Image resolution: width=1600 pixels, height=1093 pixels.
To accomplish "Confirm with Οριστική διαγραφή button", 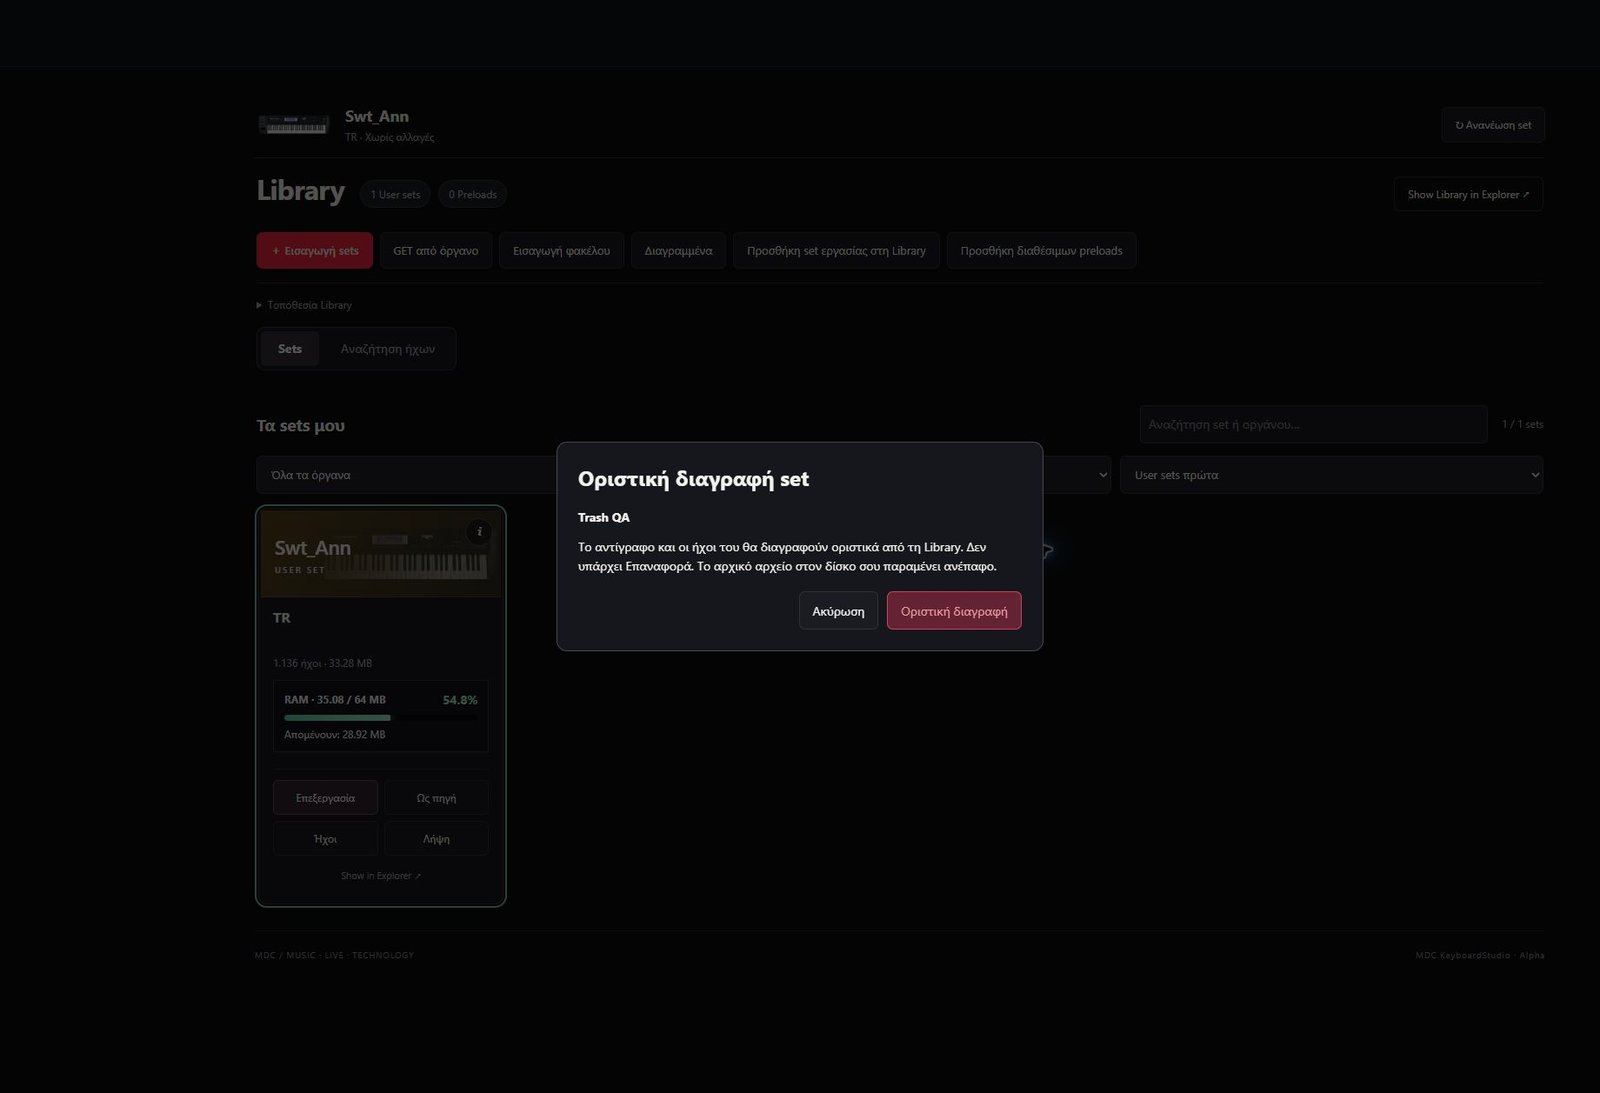I will (954, 611).
